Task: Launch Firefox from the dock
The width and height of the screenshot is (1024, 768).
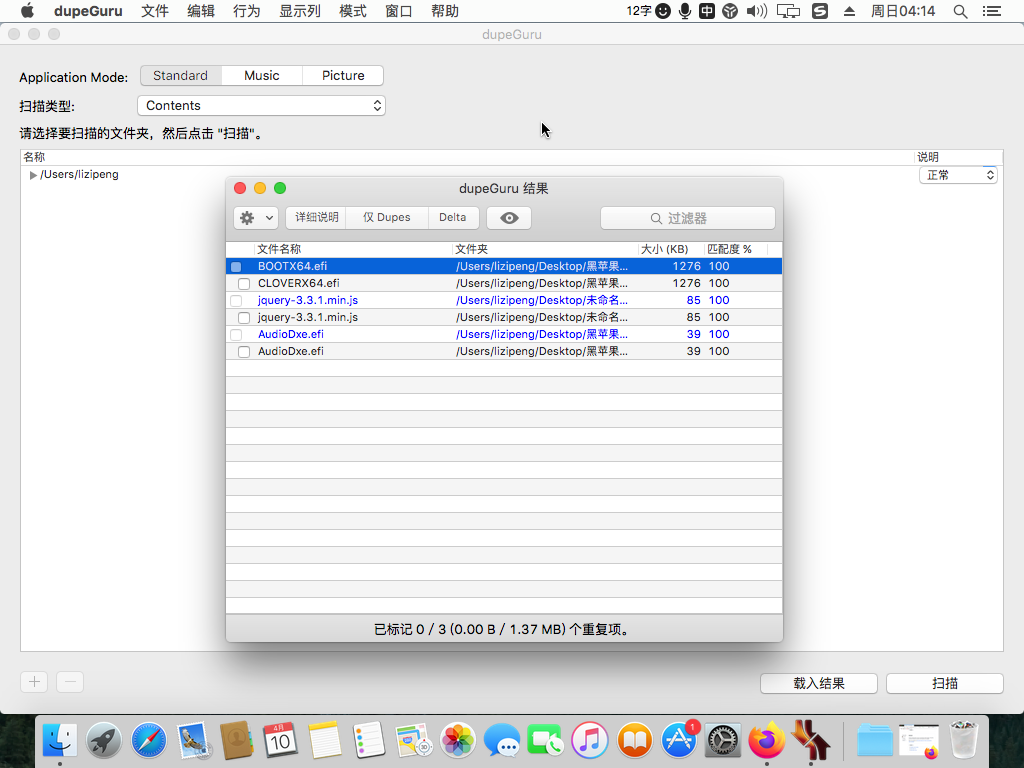Action: click(768, 741)
